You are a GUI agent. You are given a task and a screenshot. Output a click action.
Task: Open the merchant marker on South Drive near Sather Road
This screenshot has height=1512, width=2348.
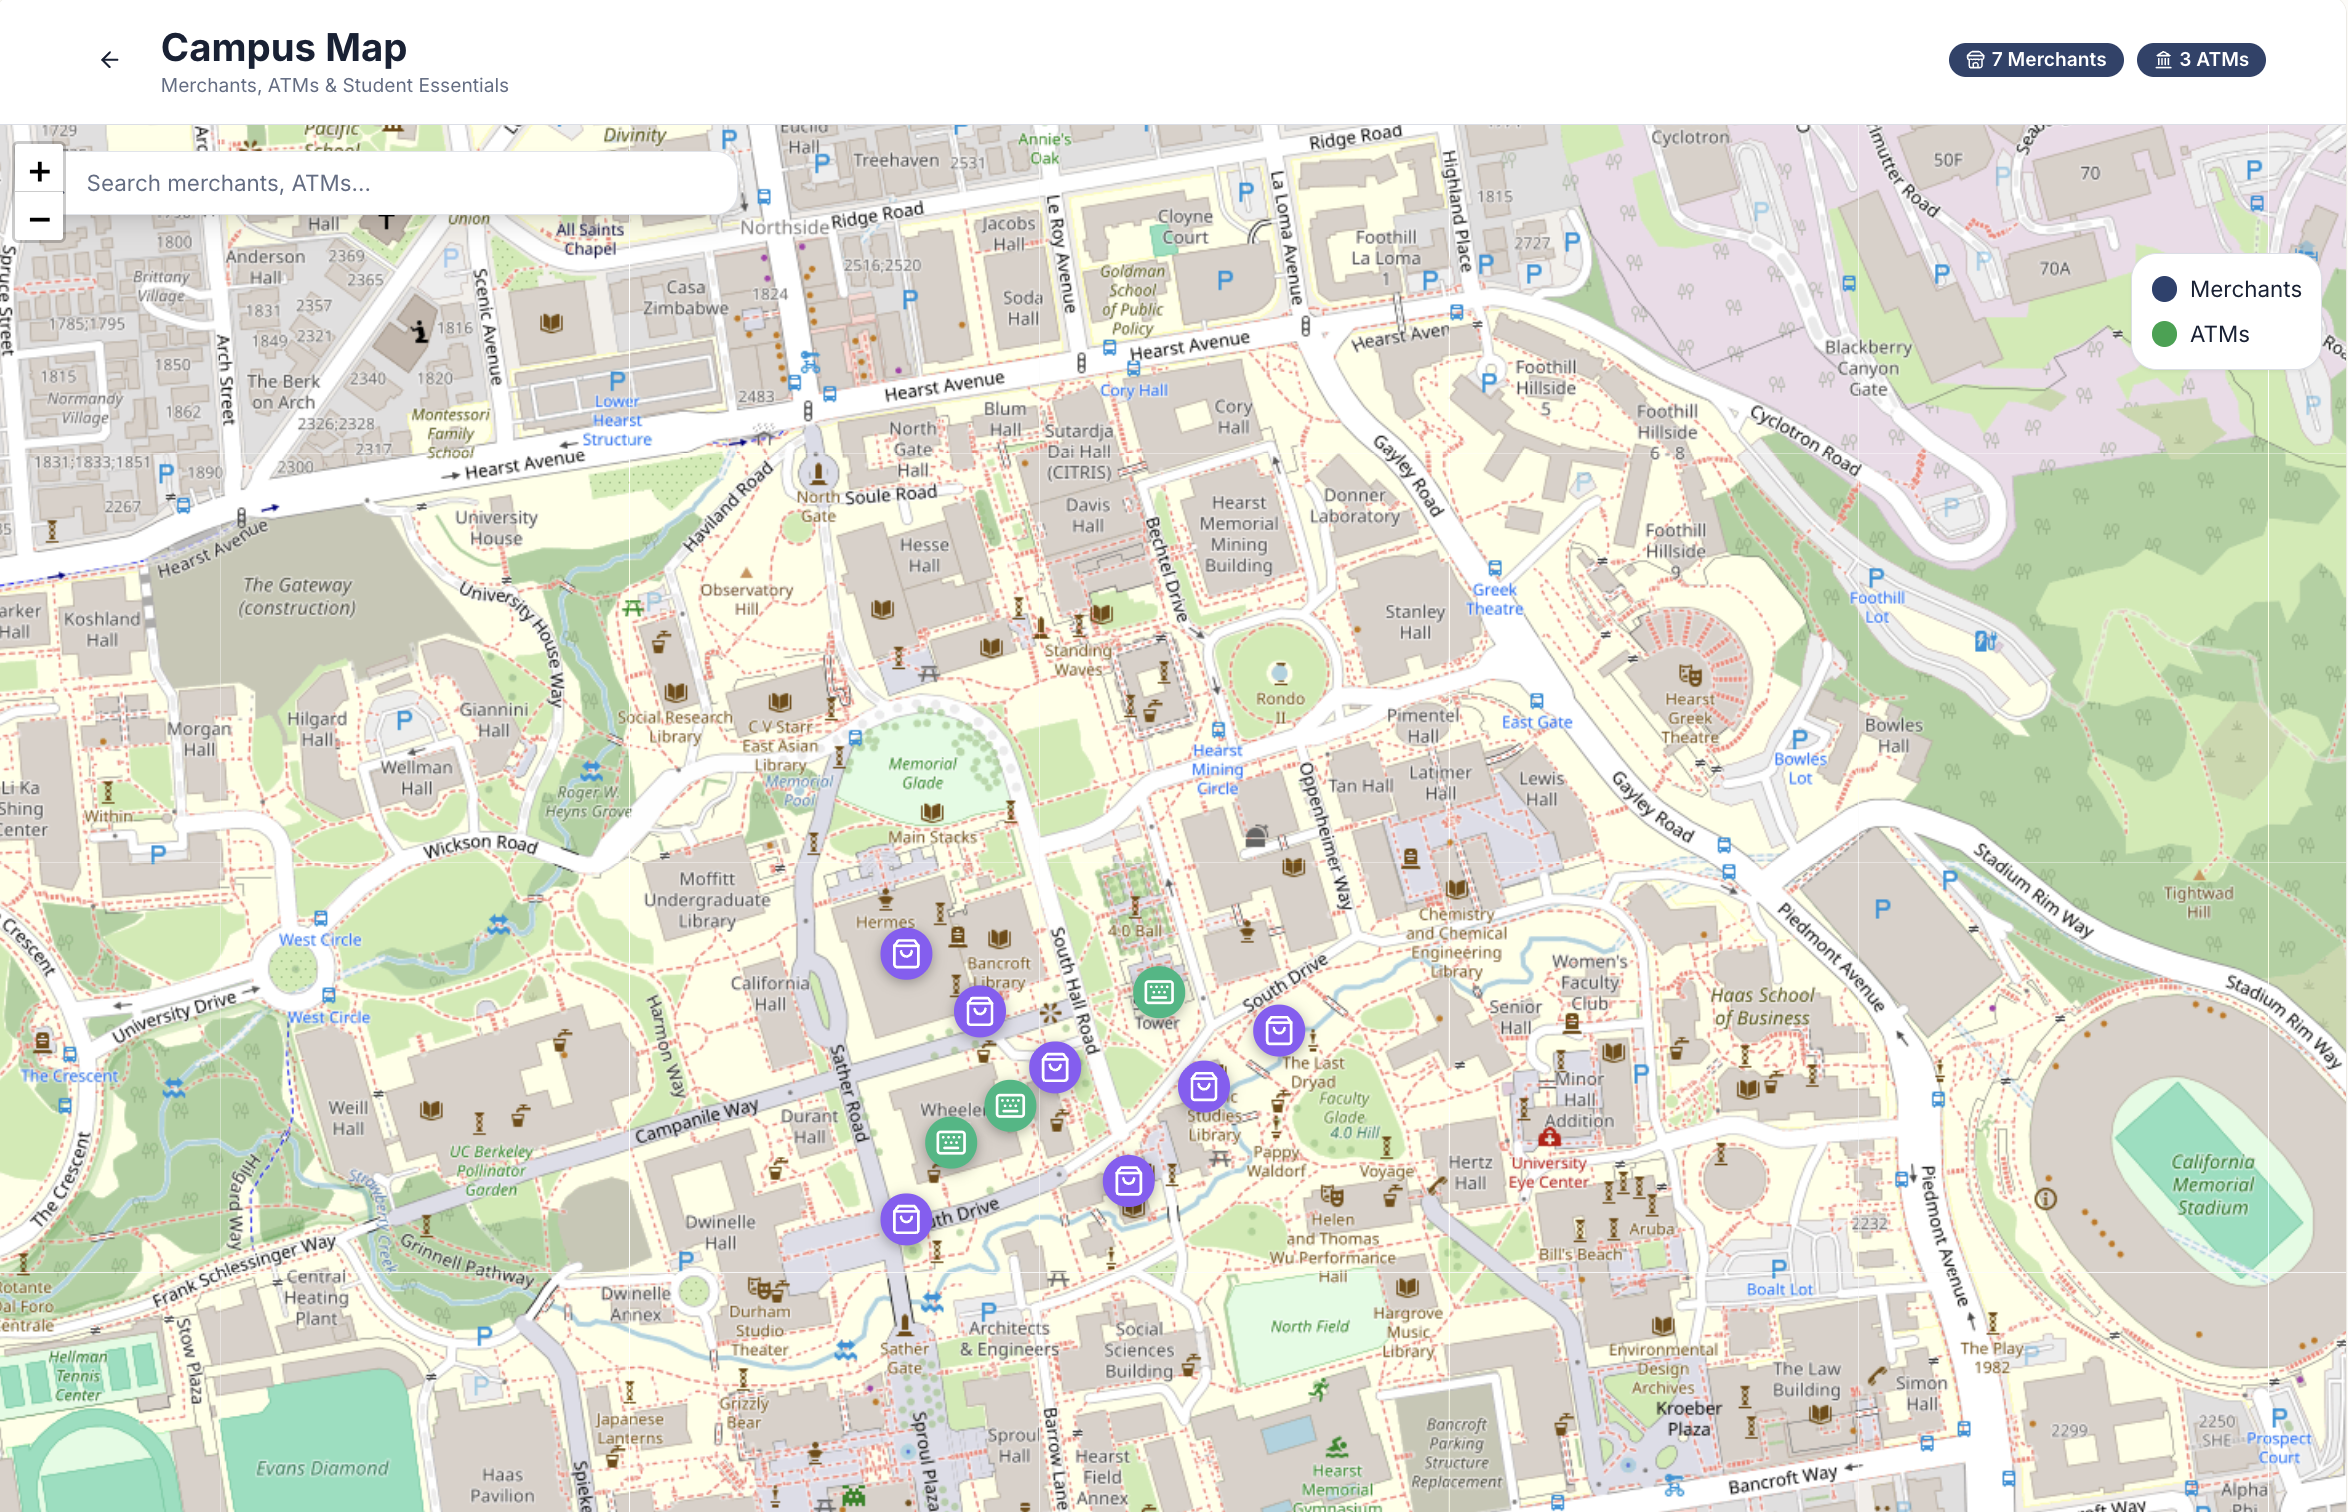(906, 1220)
